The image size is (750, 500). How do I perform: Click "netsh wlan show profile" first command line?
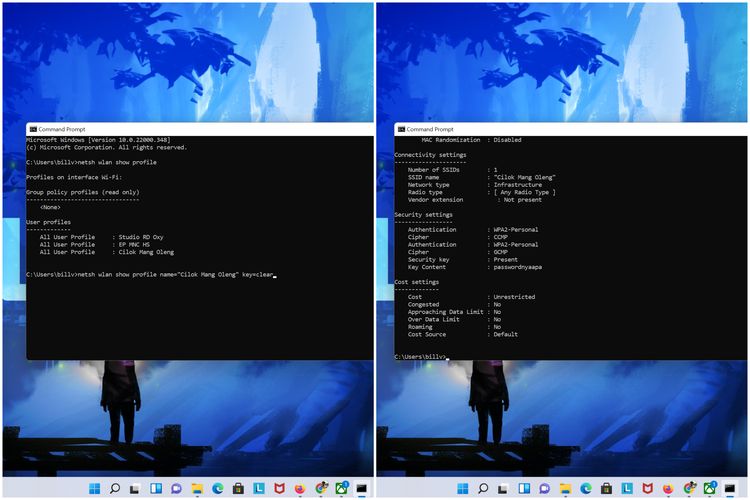pos(91,162)
